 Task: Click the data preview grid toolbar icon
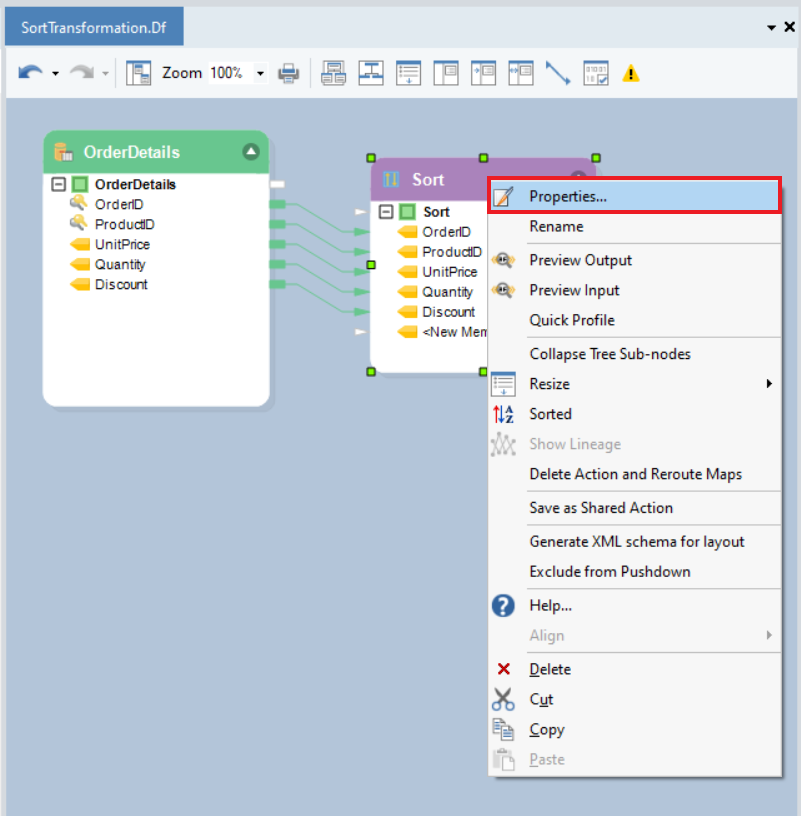point(596,73)
